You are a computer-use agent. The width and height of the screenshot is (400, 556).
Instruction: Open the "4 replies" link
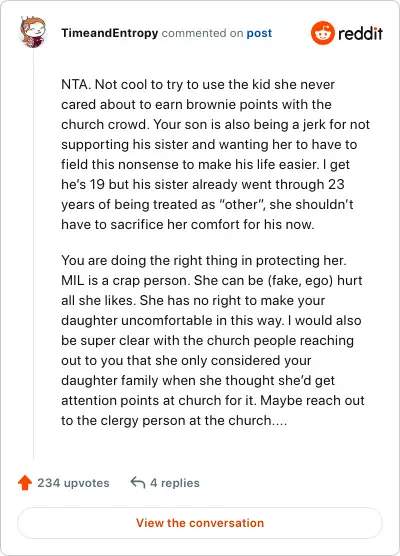tap(175, 483)
